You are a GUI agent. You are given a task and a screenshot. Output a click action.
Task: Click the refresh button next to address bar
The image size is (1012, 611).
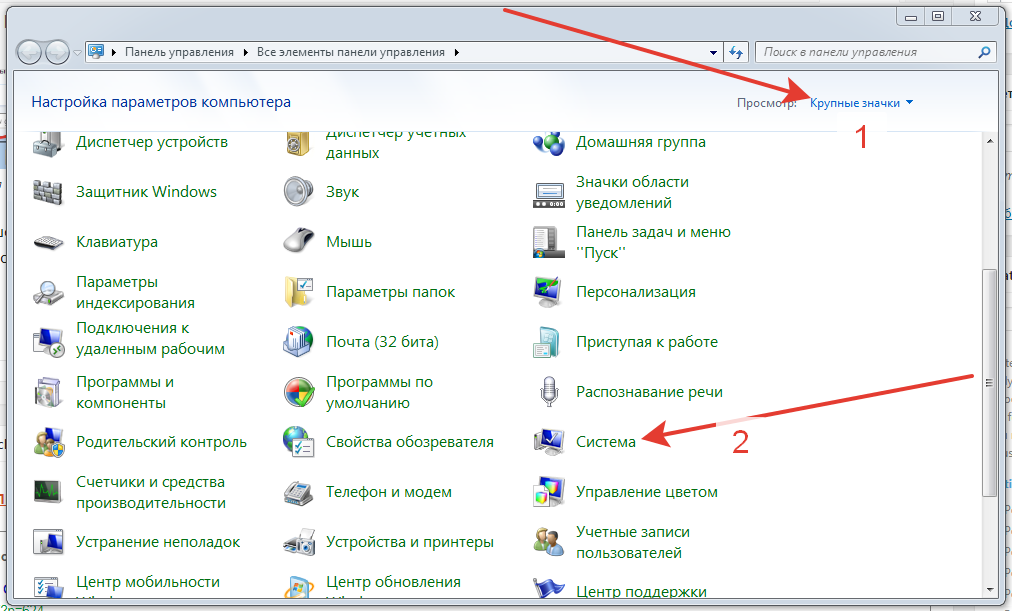[x=736, y=52]
